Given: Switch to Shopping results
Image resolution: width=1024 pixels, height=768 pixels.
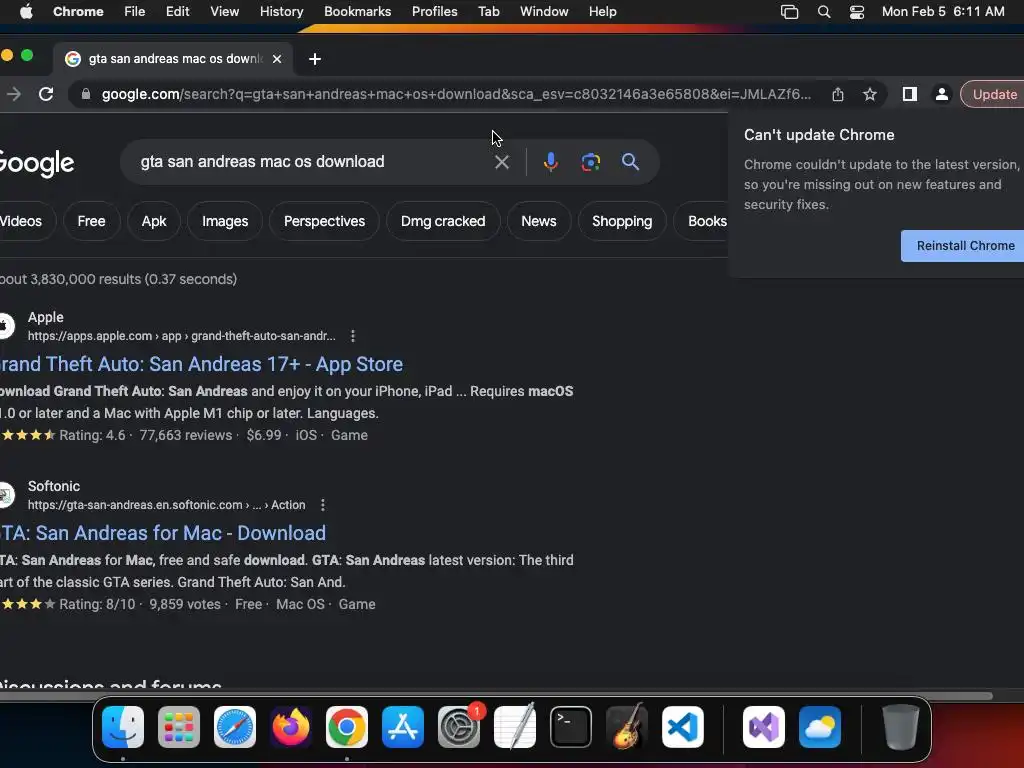Looking at the screenshot, I should 622,221.
